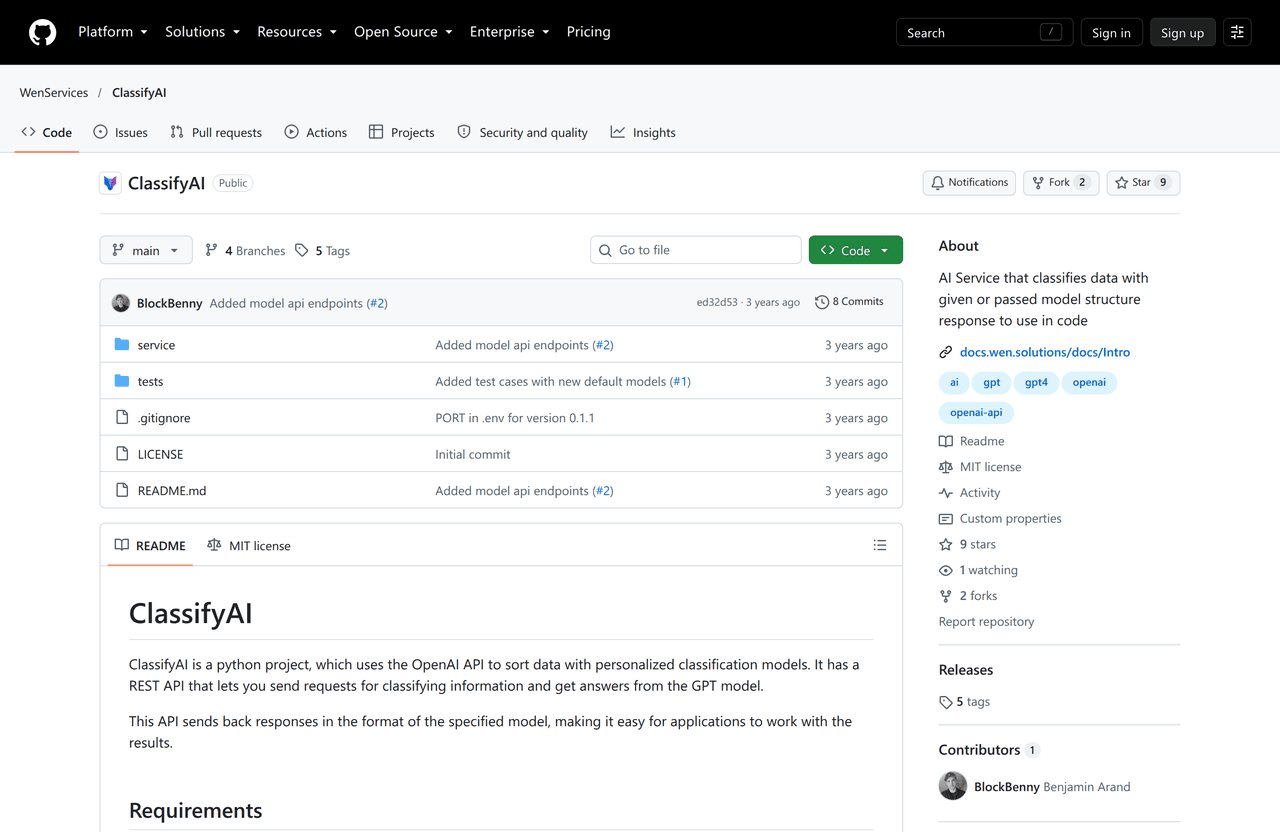Switch to the Issues tab
Viewport: 1280px width, 832px height.
coord(120,132)
